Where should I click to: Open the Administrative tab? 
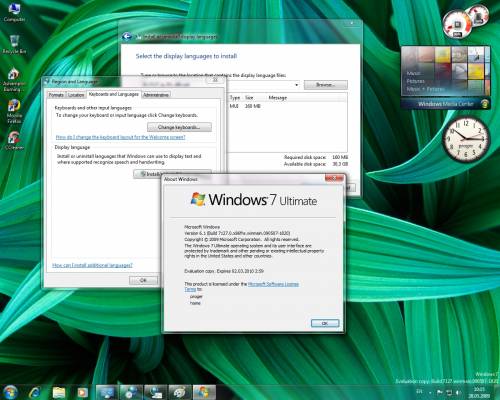pos(156,95)
